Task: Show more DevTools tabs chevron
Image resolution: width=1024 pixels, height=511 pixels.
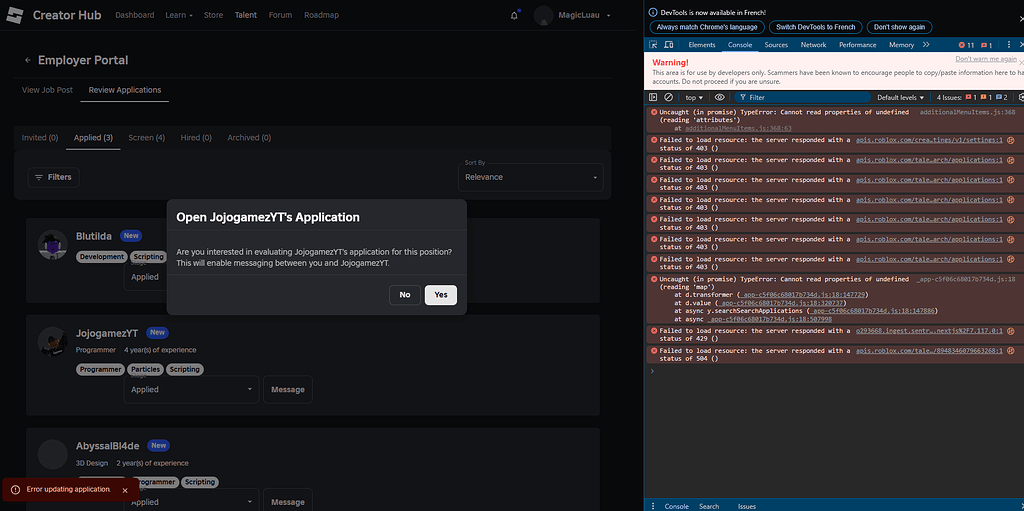Action: pyautogui.click(x=926, y=45)
